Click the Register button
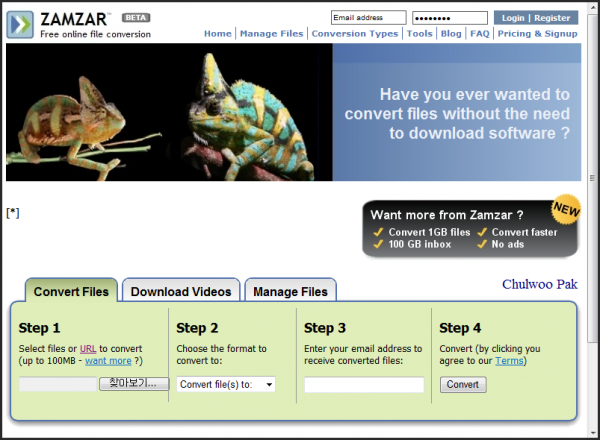Viewport: 600px width, 440px height. 554,18
